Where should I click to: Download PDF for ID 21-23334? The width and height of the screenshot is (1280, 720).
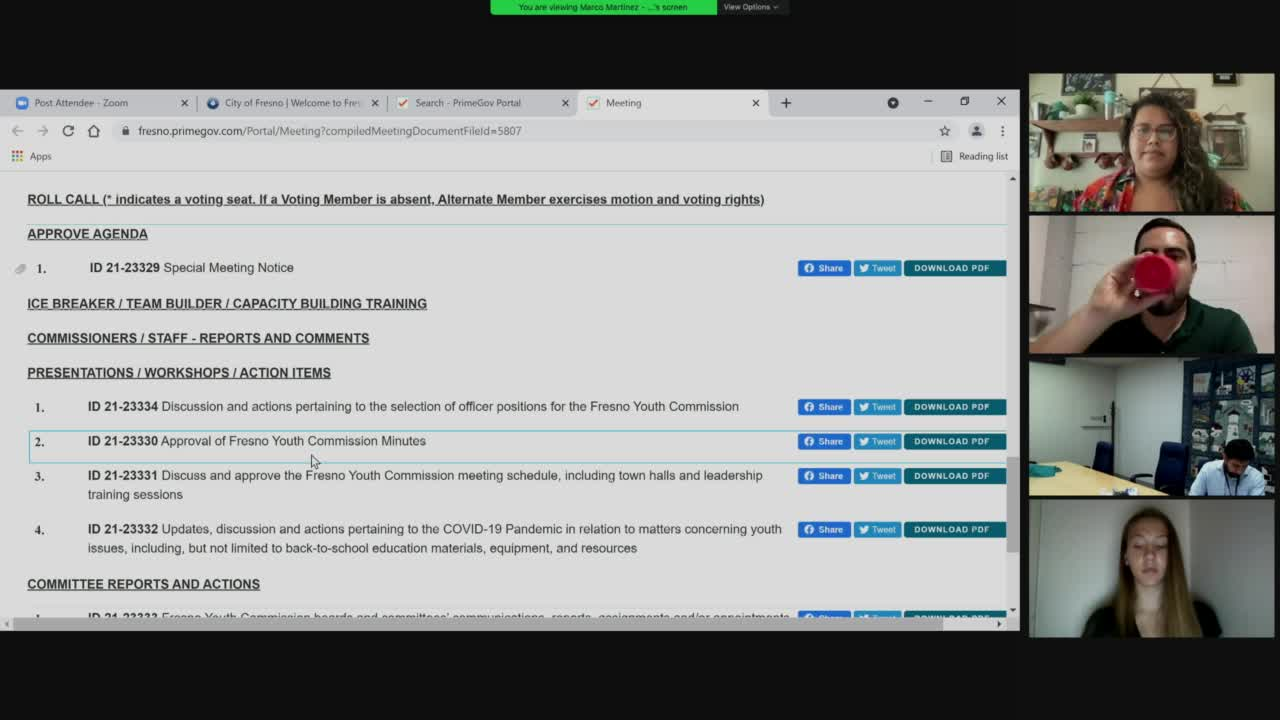coord(955,407)
